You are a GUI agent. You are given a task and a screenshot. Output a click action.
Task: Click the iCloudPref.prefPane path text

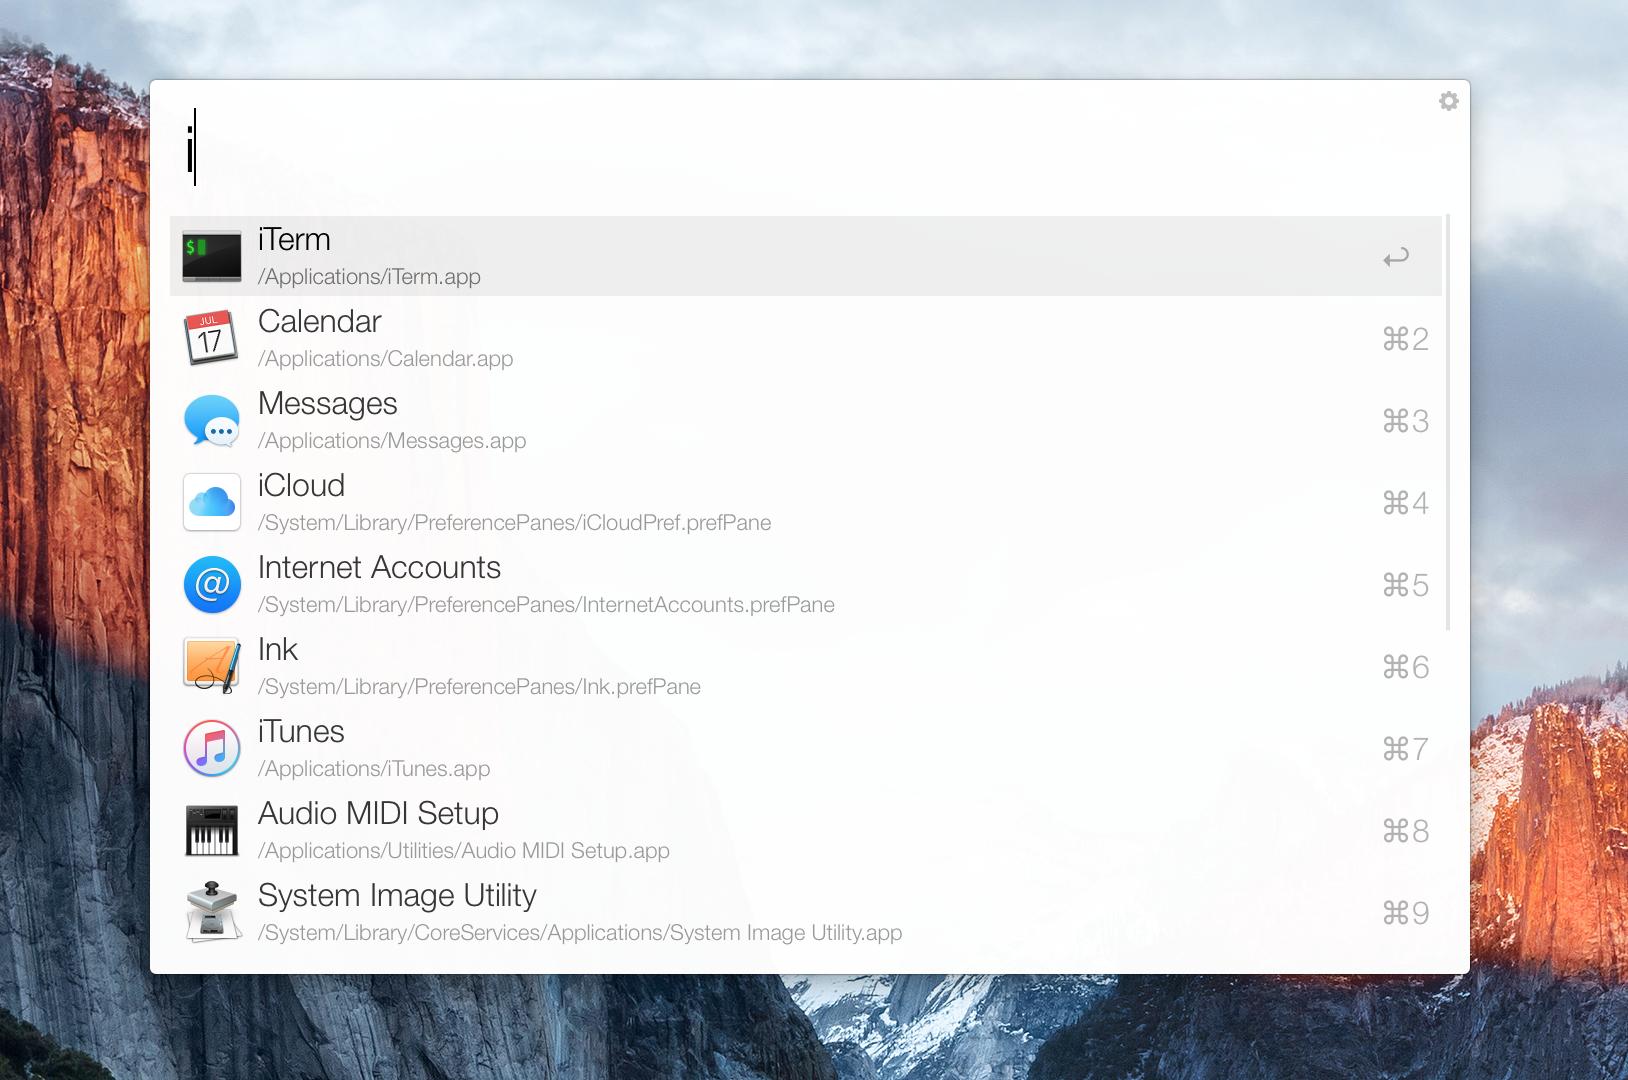pos(514,523)
